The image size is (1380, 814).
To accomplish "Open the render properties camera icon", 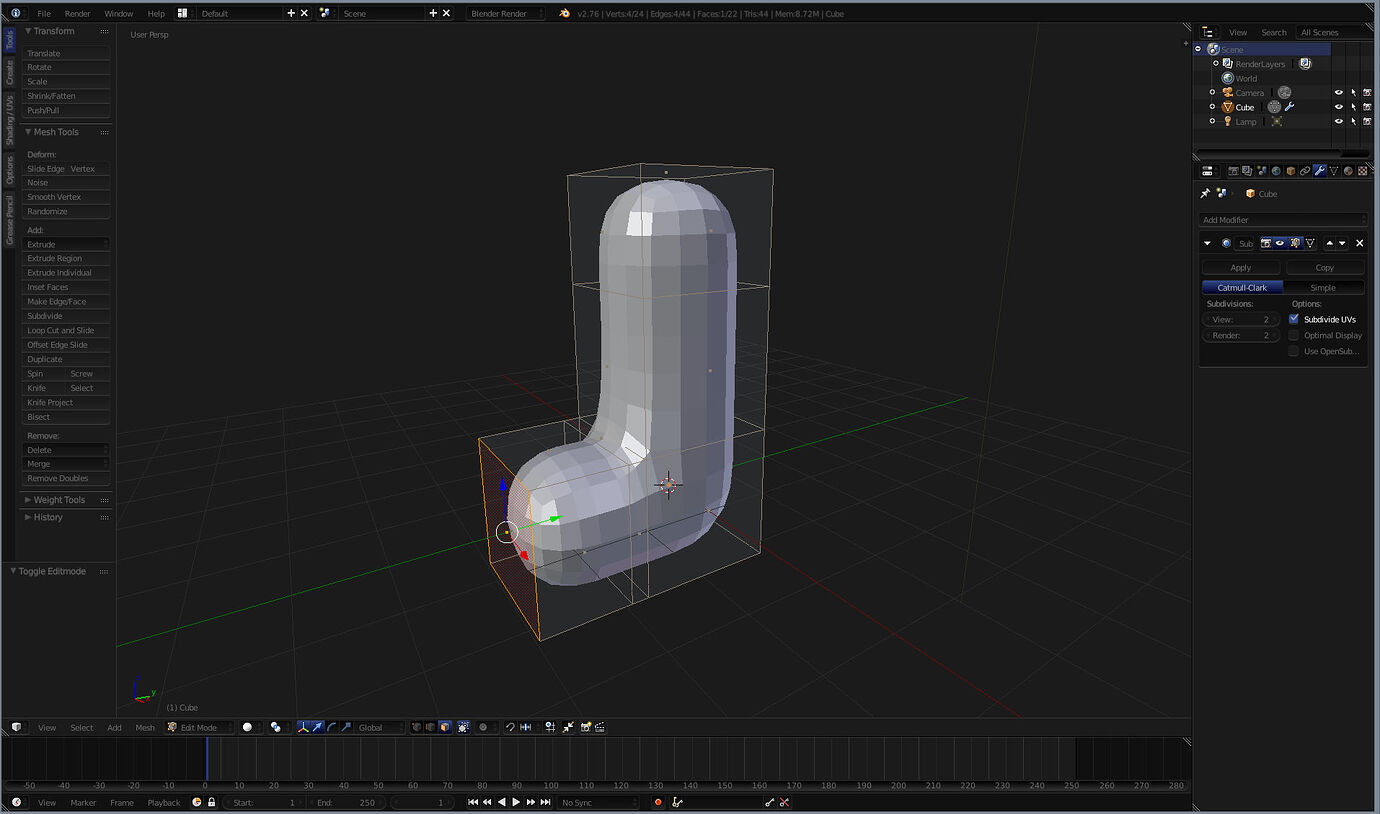I will pos(1233,171).
